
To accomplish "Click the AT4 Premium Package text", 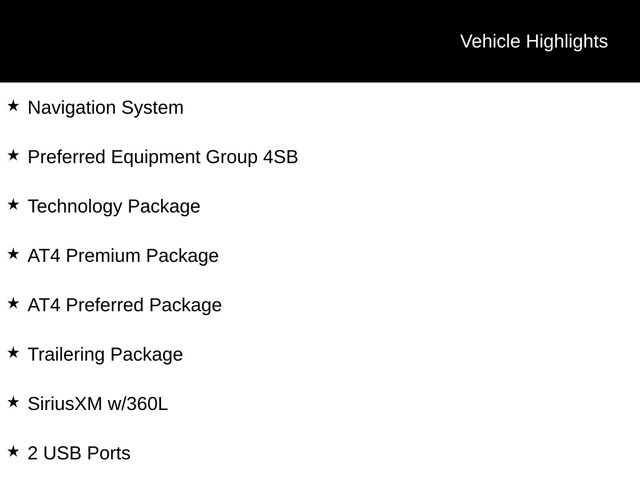I will point(122,256).
